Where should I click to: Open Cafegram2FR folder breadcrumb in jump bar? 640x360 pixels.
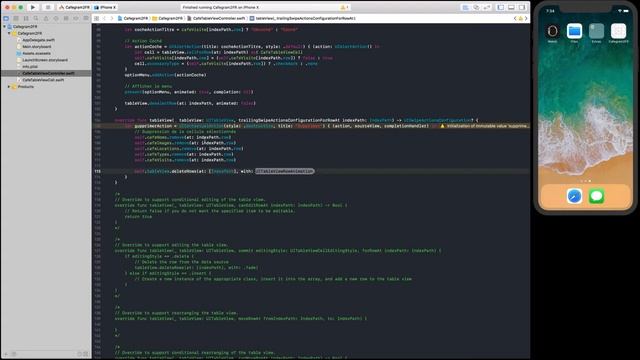(x=168, y=18)
